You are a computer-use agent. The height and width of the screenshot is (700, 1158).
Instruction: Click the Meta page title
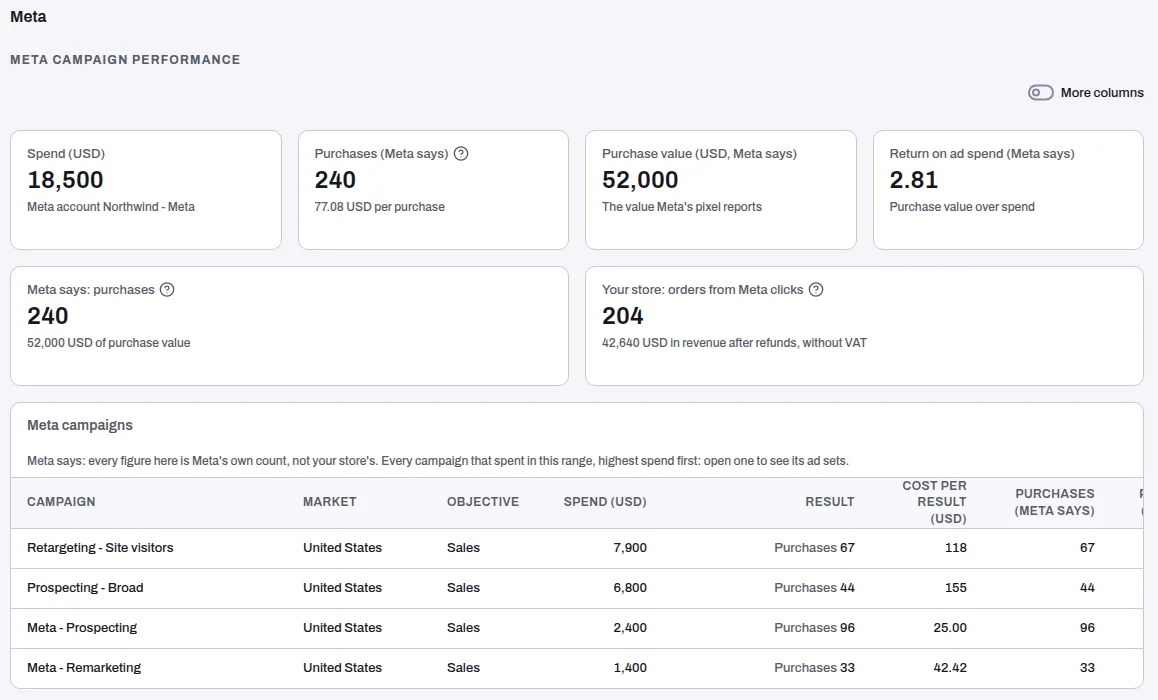coord(28,16)
